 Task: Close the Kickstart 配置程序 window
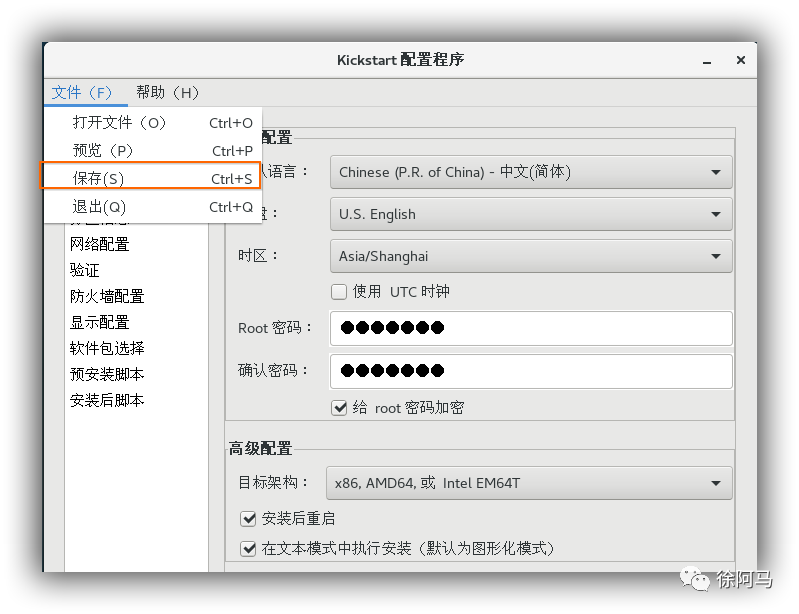[741, 60]
